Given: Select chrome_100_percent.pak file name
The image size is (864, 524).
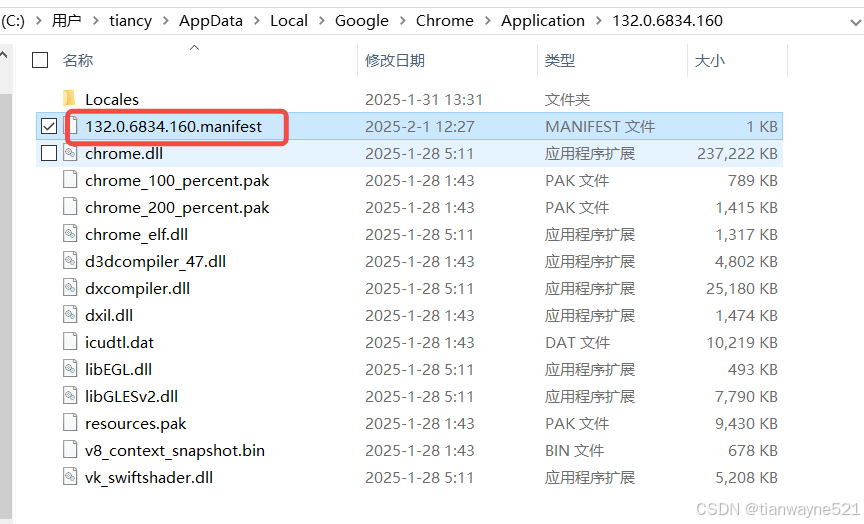Looking at the screenshot, I should (177, 180).
